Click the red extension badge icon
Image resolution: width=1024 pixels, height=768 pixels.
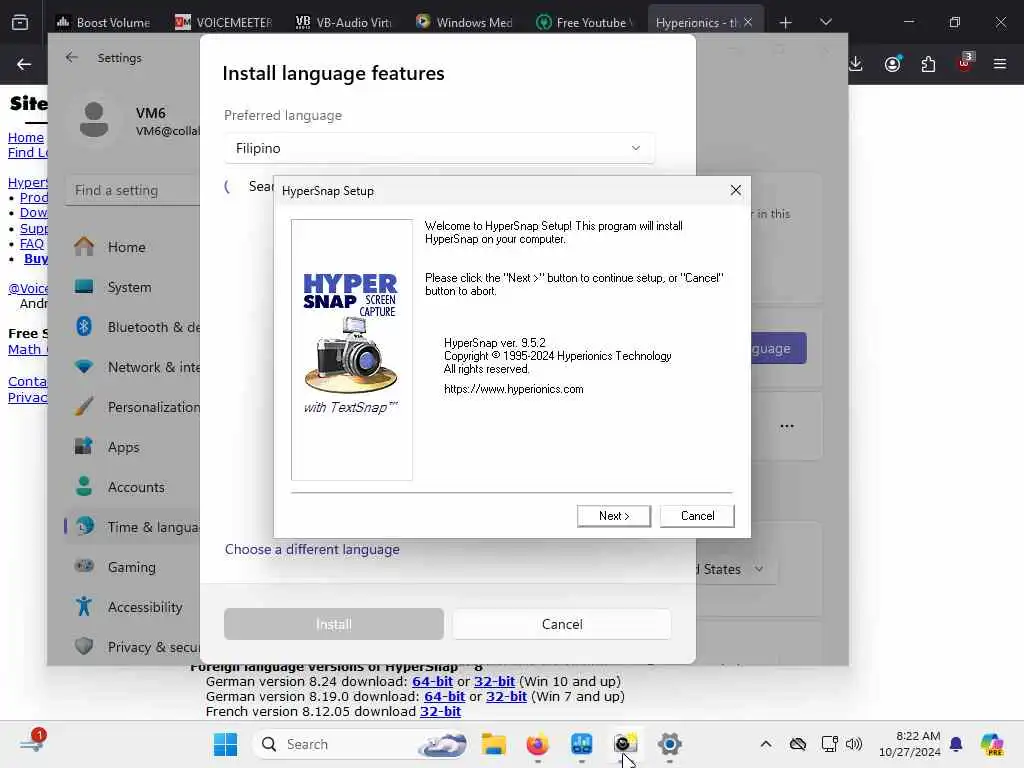(965, 63)
